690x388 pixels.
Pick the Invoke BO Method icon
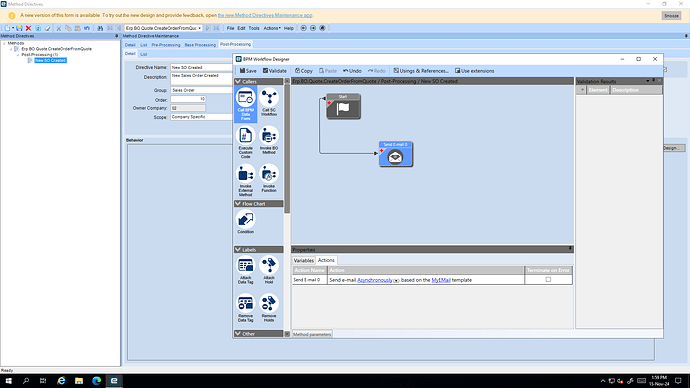(269, 140)
